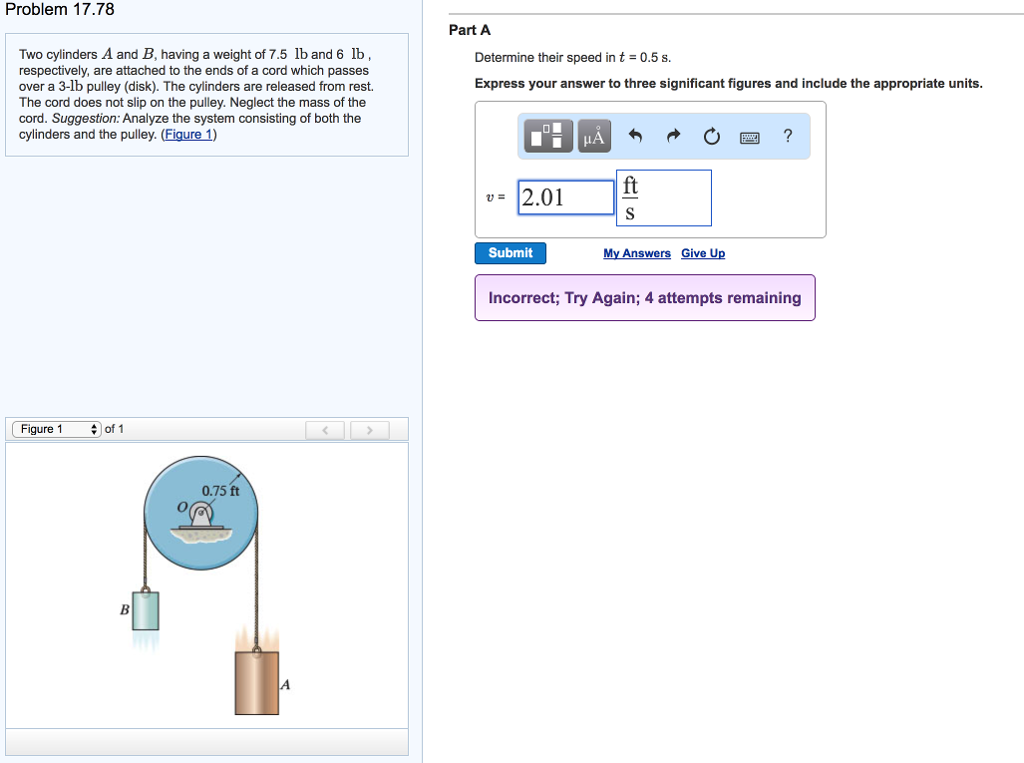Reset the answer box with circular arrow
This screenshot has height=763, width=1024.
click(x=711, y=136)
